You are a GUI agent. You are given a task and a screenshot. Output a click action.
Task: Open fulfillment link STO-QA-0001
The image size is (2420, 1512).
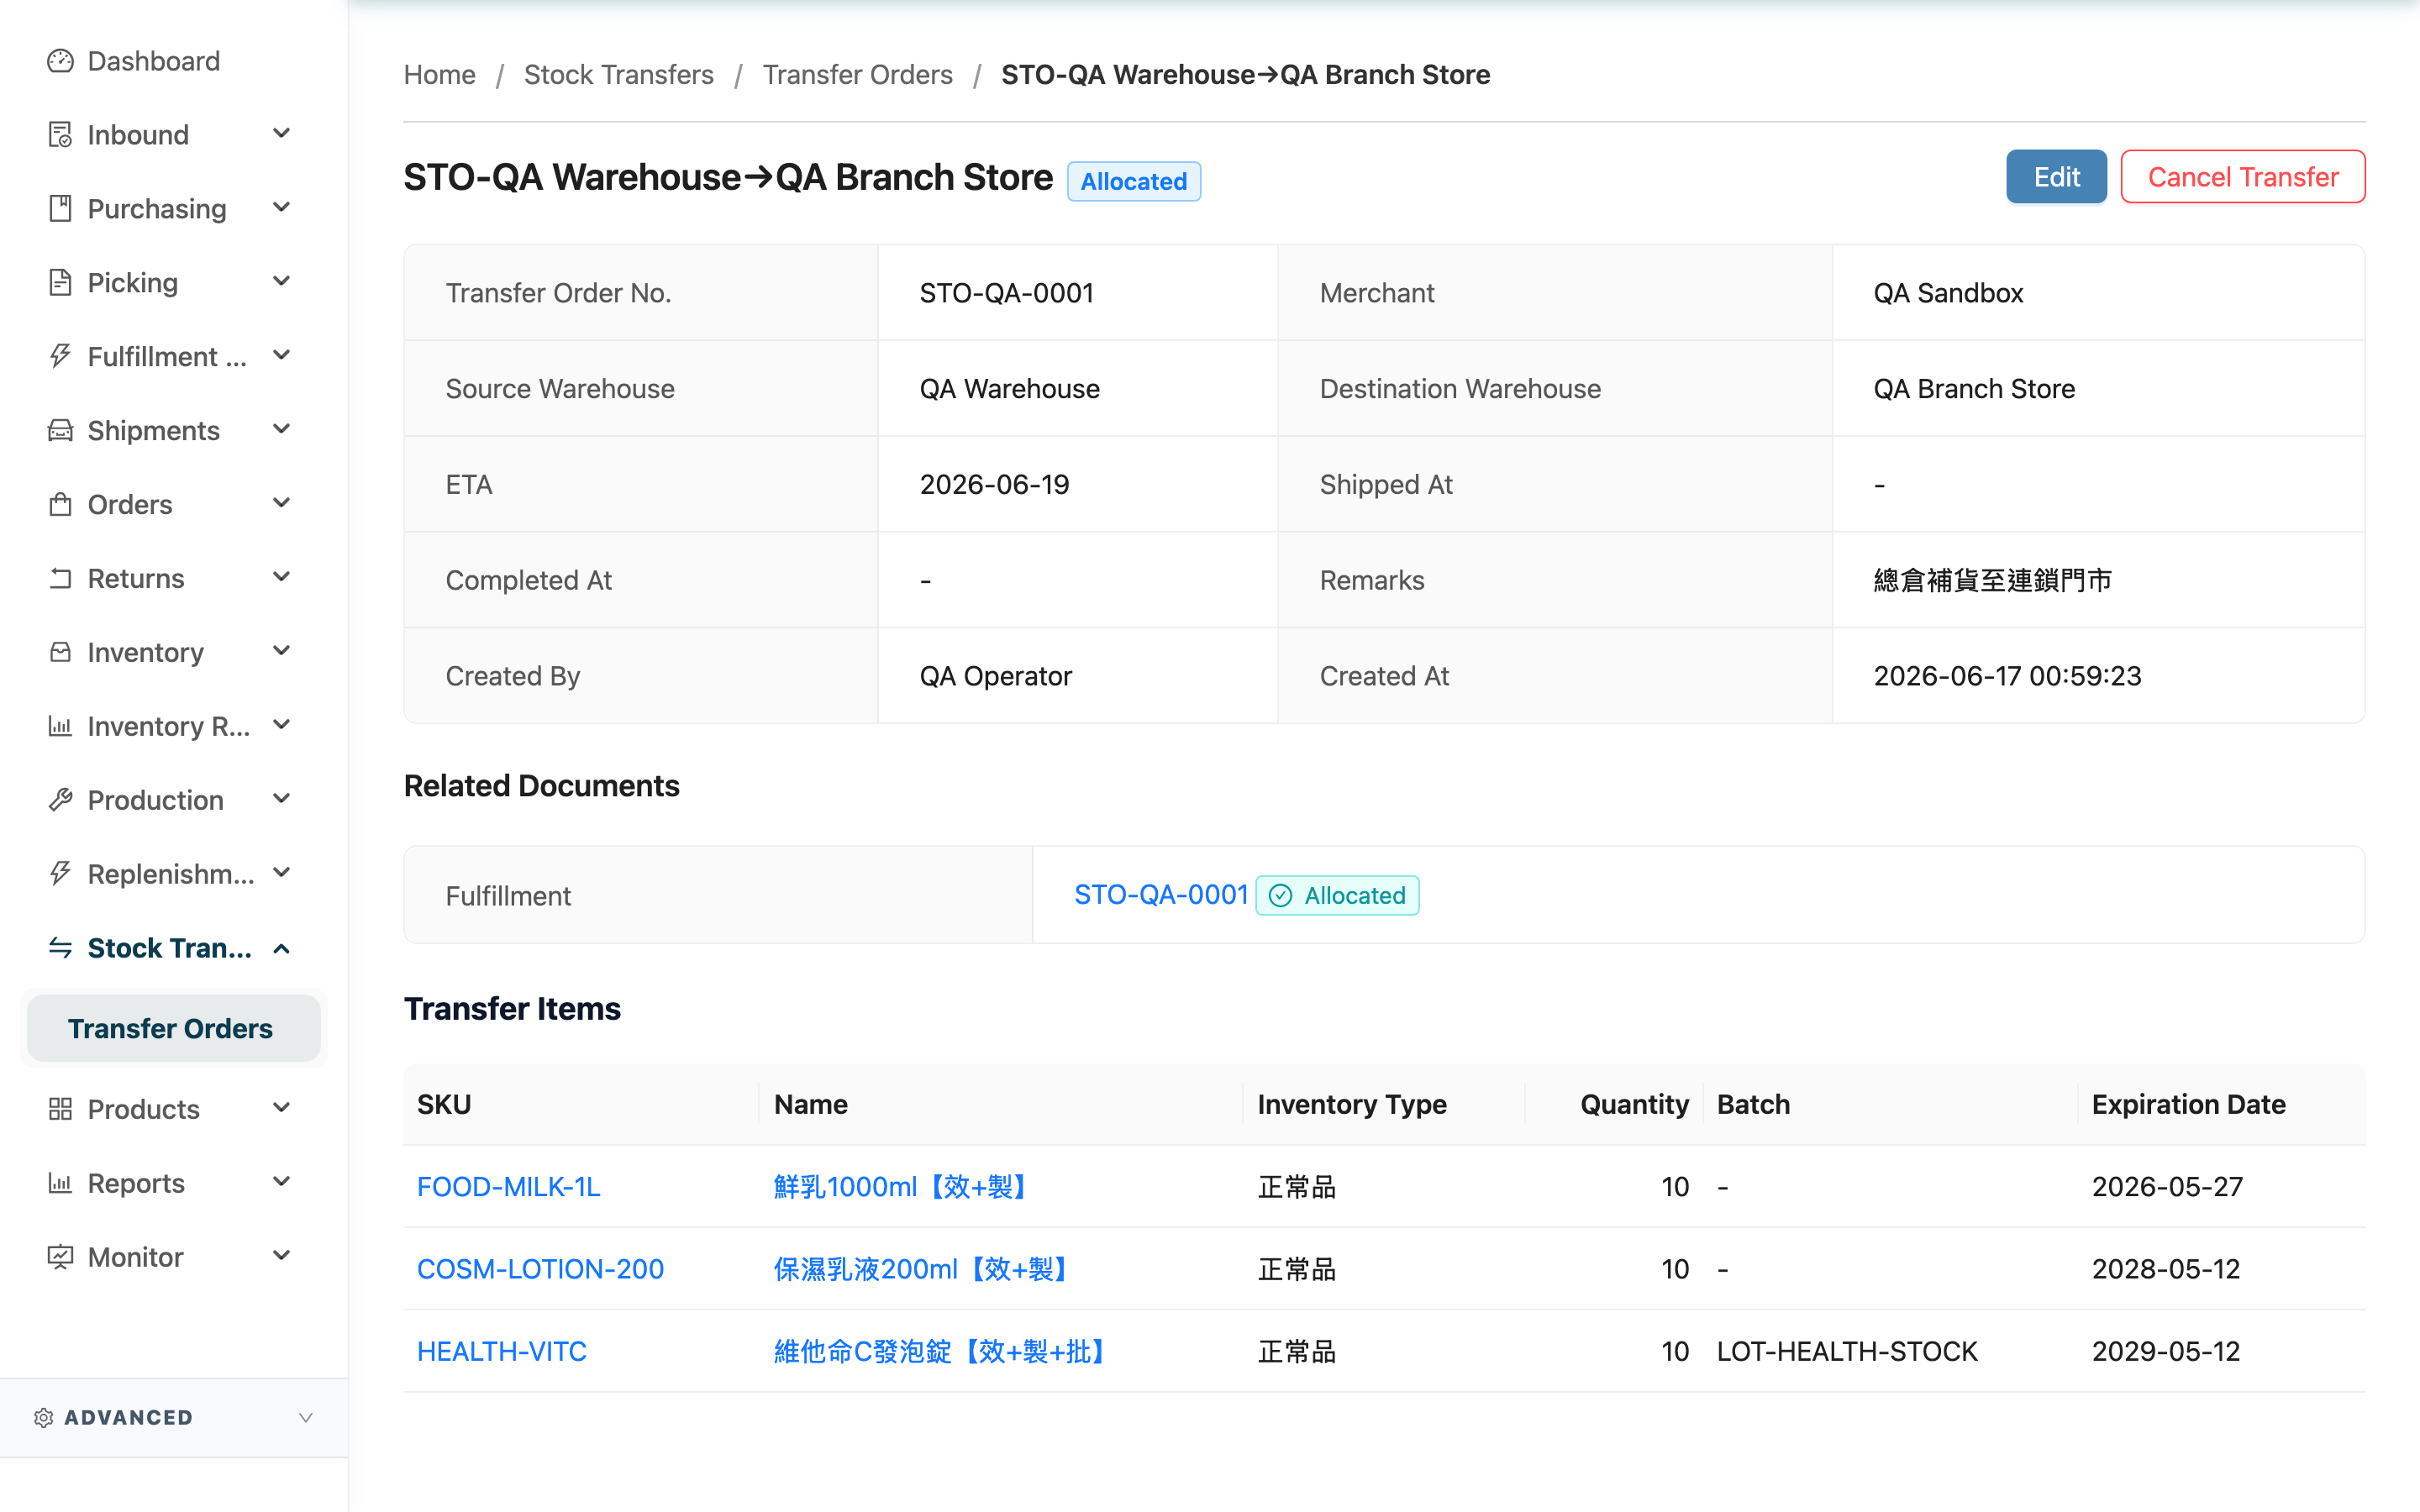click(x=1161, y=895)
